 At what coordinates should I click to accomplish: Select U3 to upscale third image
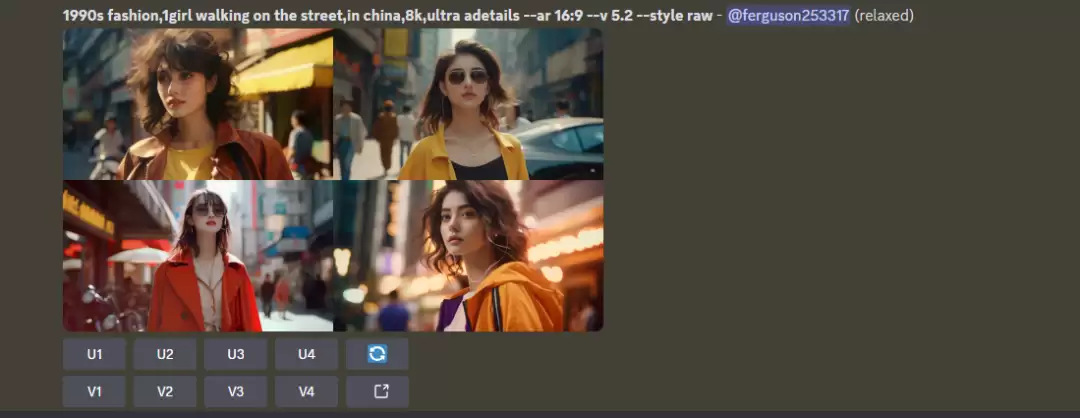(x=235, y=354)
